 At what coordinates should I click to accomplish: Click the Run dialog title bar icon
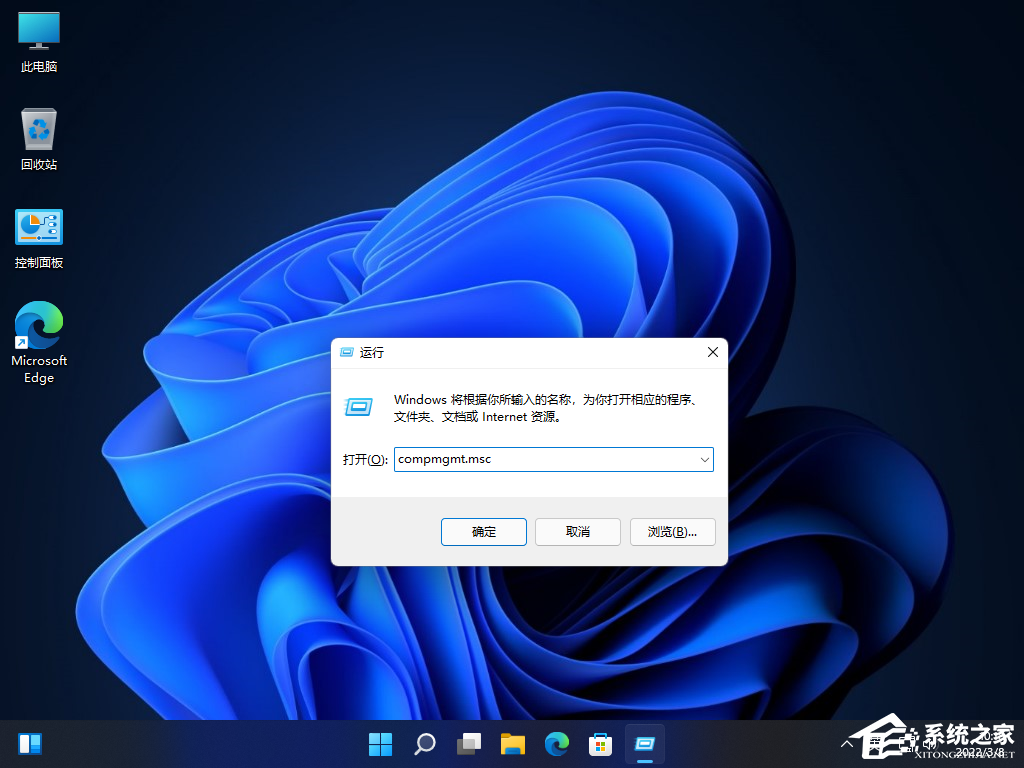pos(346,352)
